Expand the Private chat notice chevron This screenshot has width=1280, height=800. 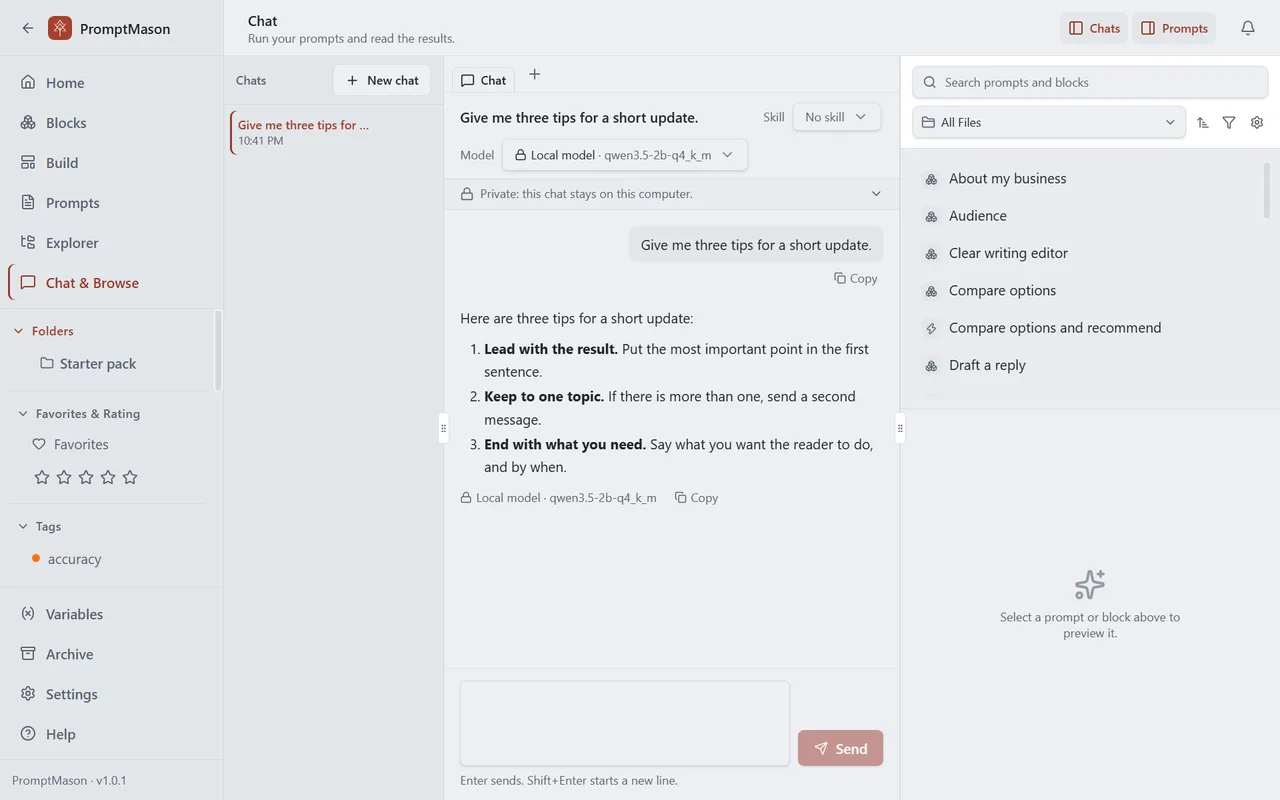[x=876, y=194]
